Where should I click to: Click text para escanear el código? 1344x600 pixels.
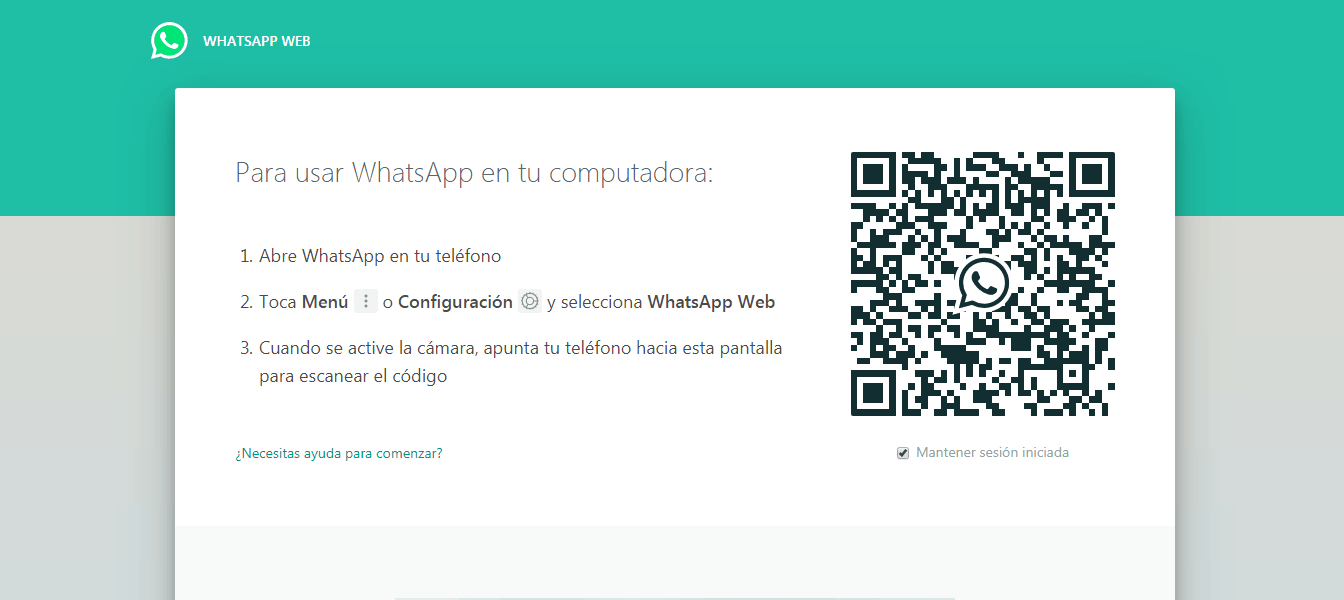click(353, 377)
